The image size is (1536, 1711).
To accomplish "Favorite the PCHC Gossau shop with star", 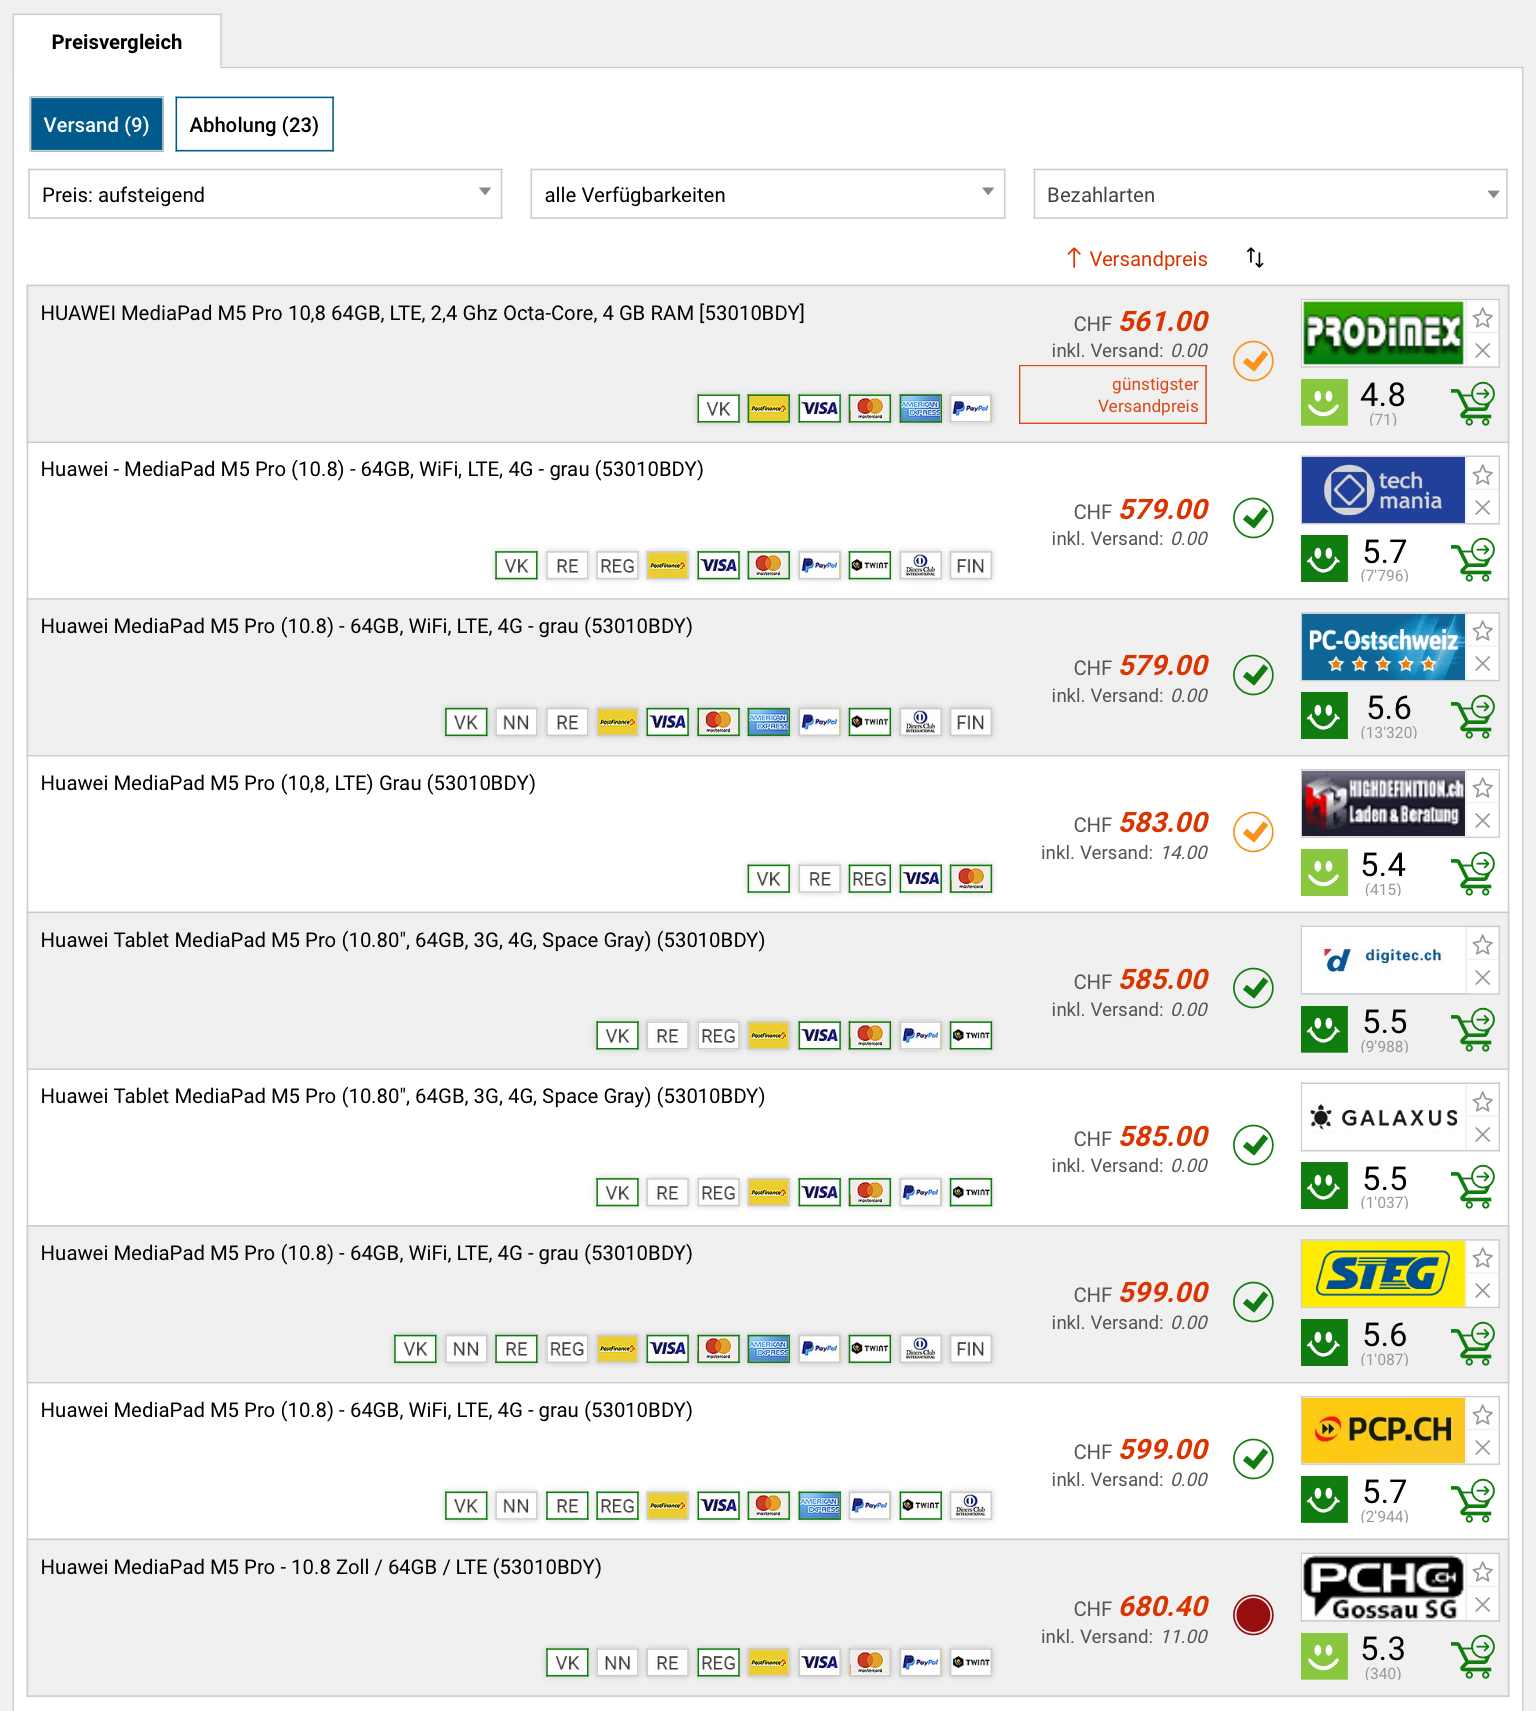I will 1483,1572.
